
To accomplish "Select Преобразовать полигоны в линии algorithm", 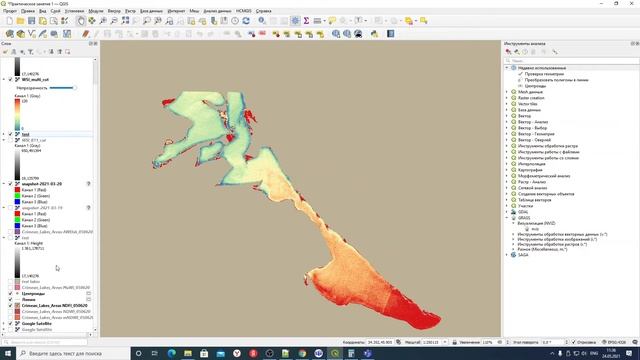I will click(557, 80).
